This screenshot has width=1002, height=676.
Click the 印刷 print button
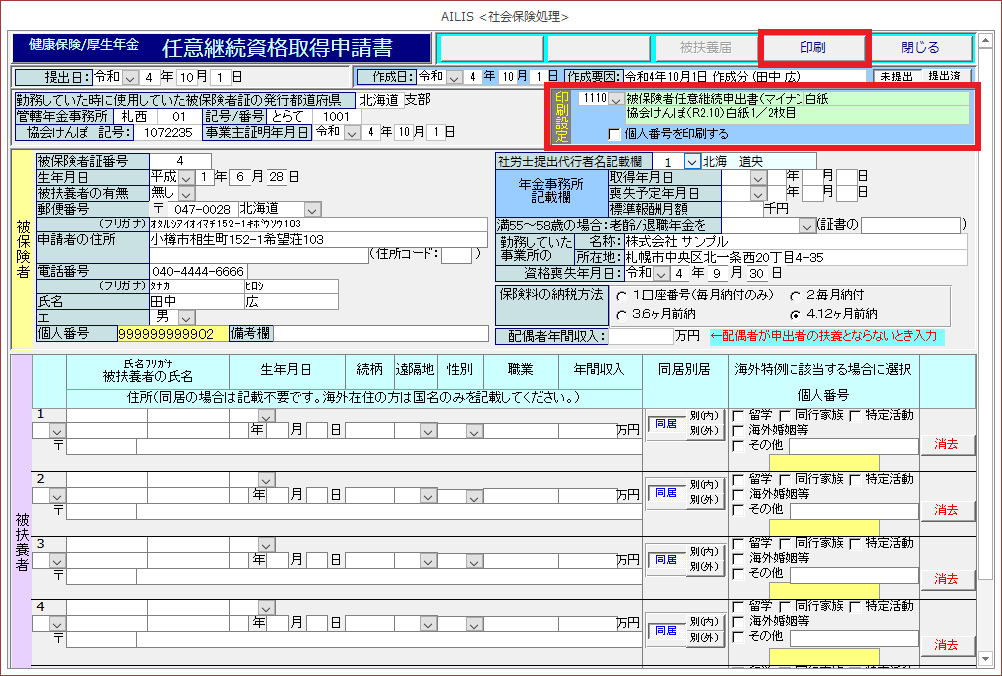pos(812,47)
